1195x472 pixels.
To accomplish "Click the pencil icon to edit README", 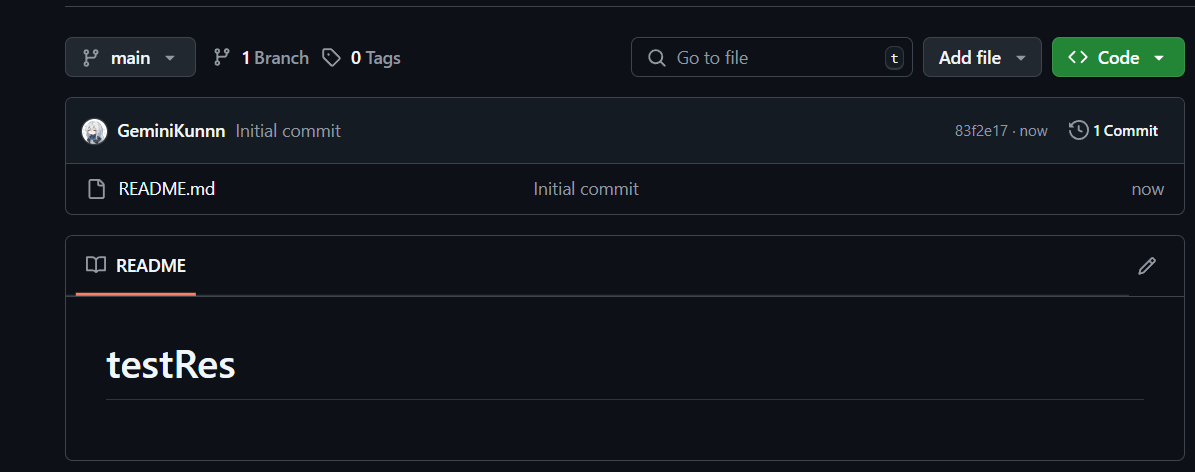I will click(x=1147, y=266).
